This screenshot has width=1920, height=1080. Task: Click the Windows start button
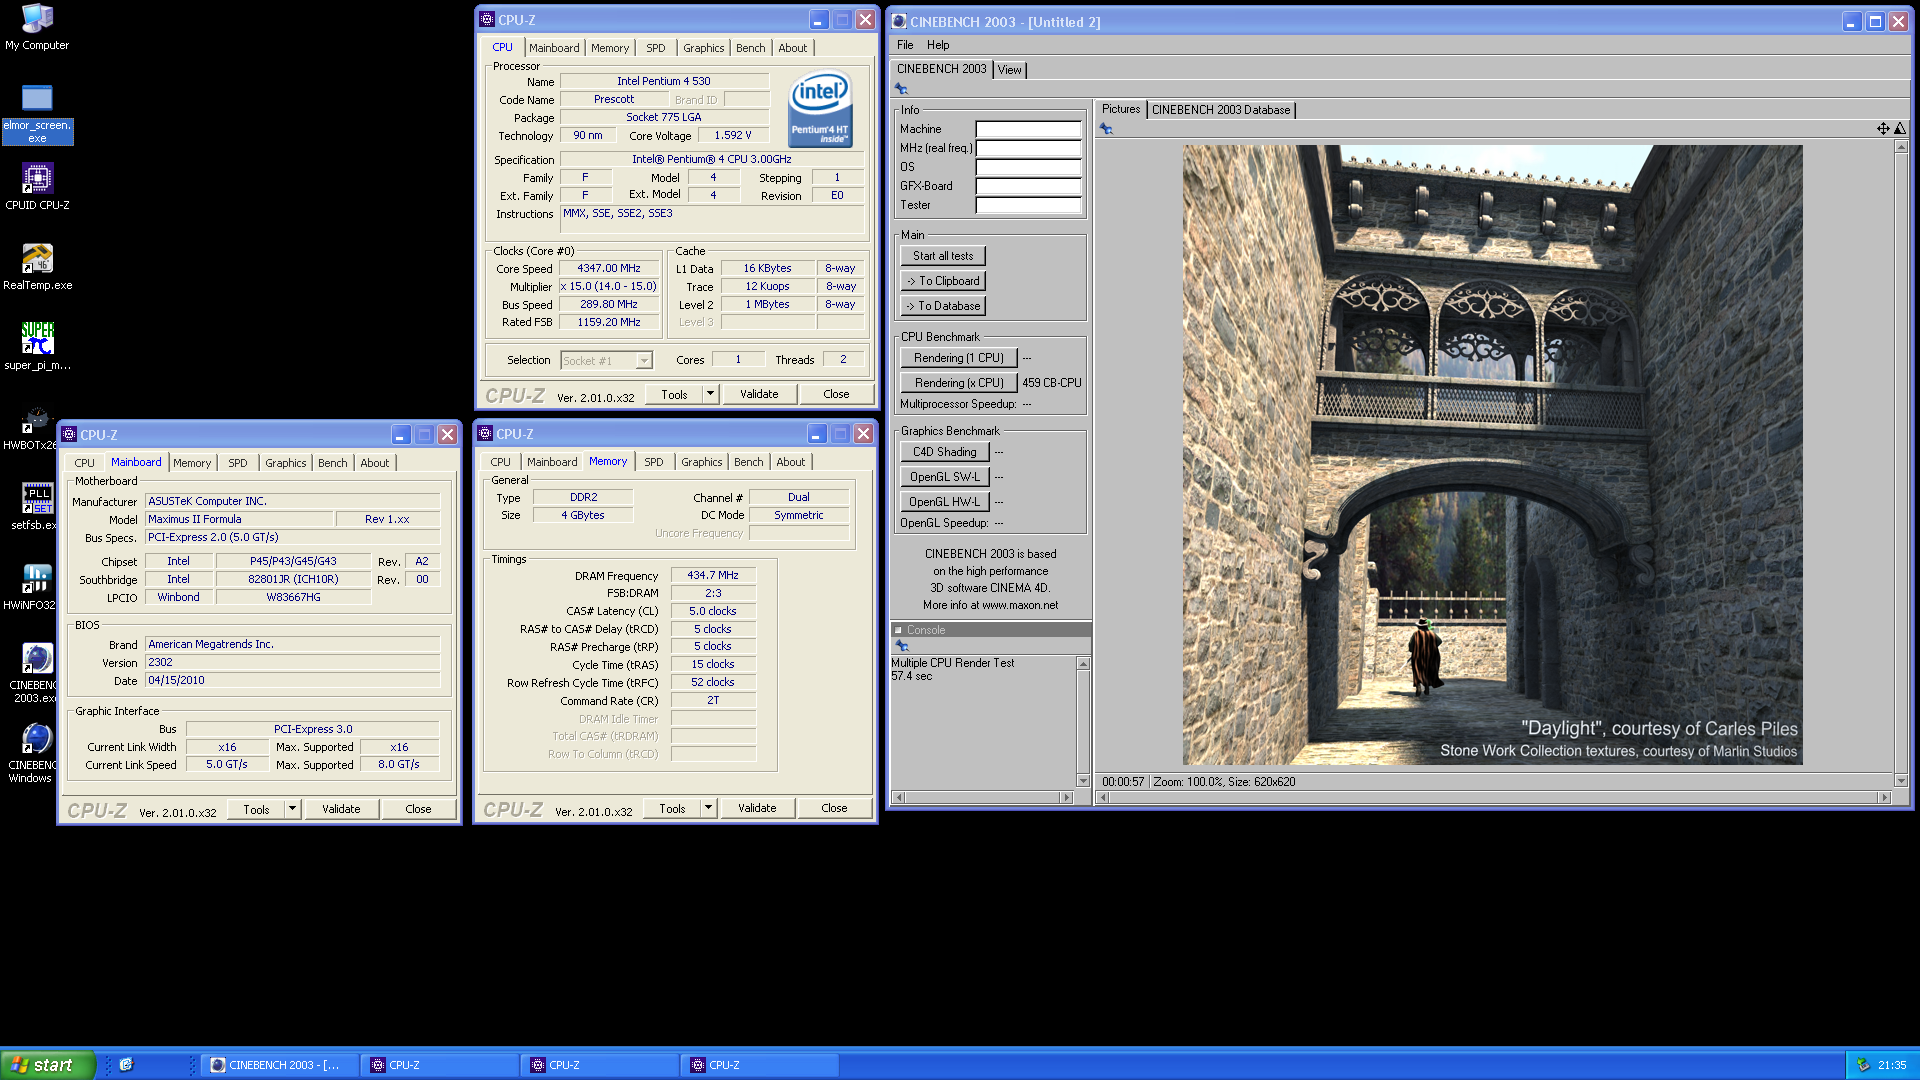47,1065
